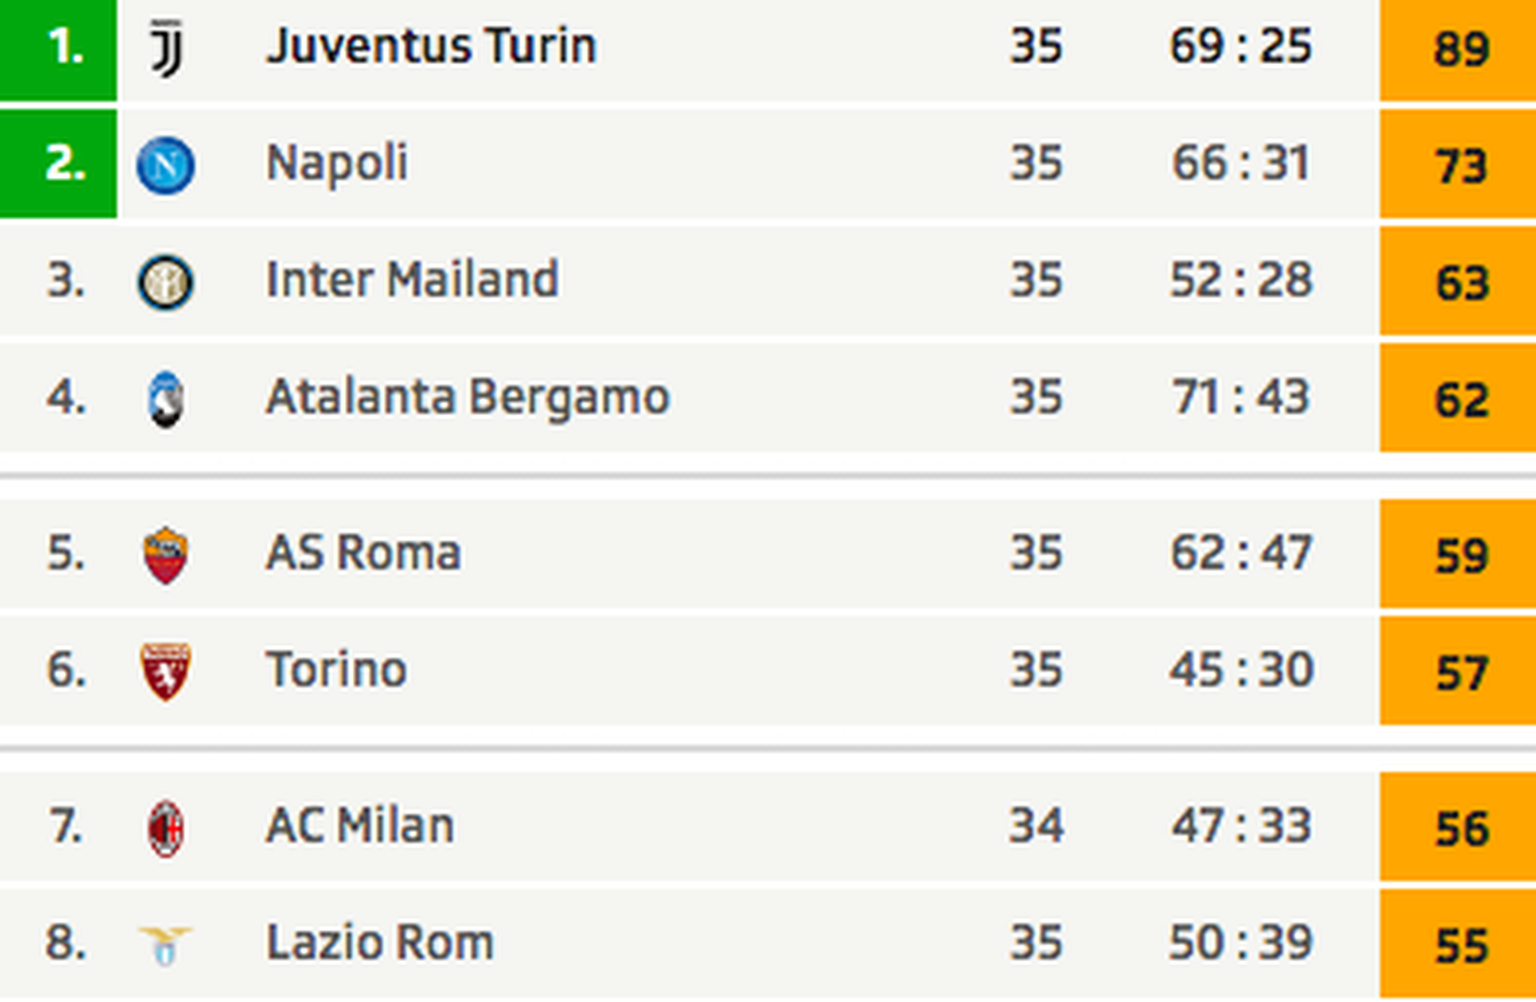
Task: Click the Lazio Rom eagle logo
Action: [166, 944]
